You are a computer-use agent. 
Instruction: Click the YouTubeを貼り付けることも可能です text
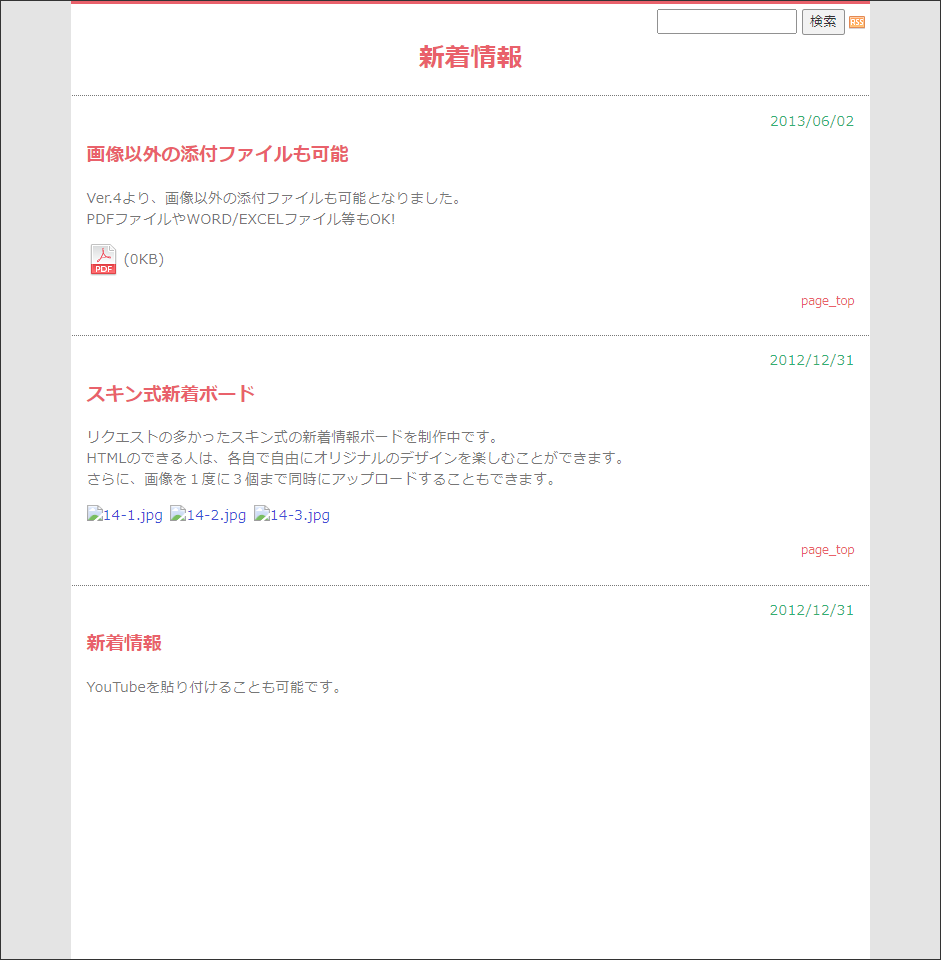(x=214, y=687)
